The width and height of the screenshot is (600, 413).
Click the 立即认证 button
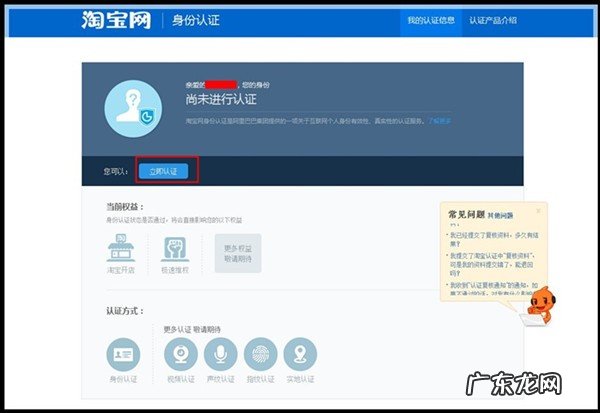(x=163, y=171)
